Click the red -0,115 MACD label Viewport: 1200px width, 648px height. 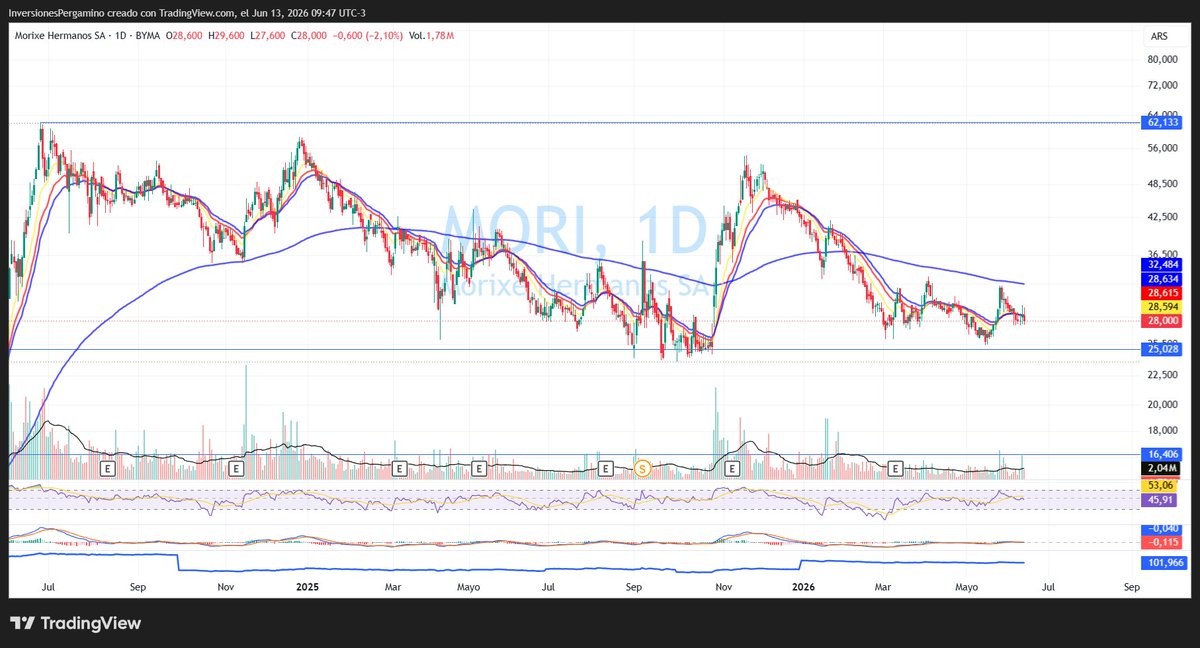click(1160, 541)
